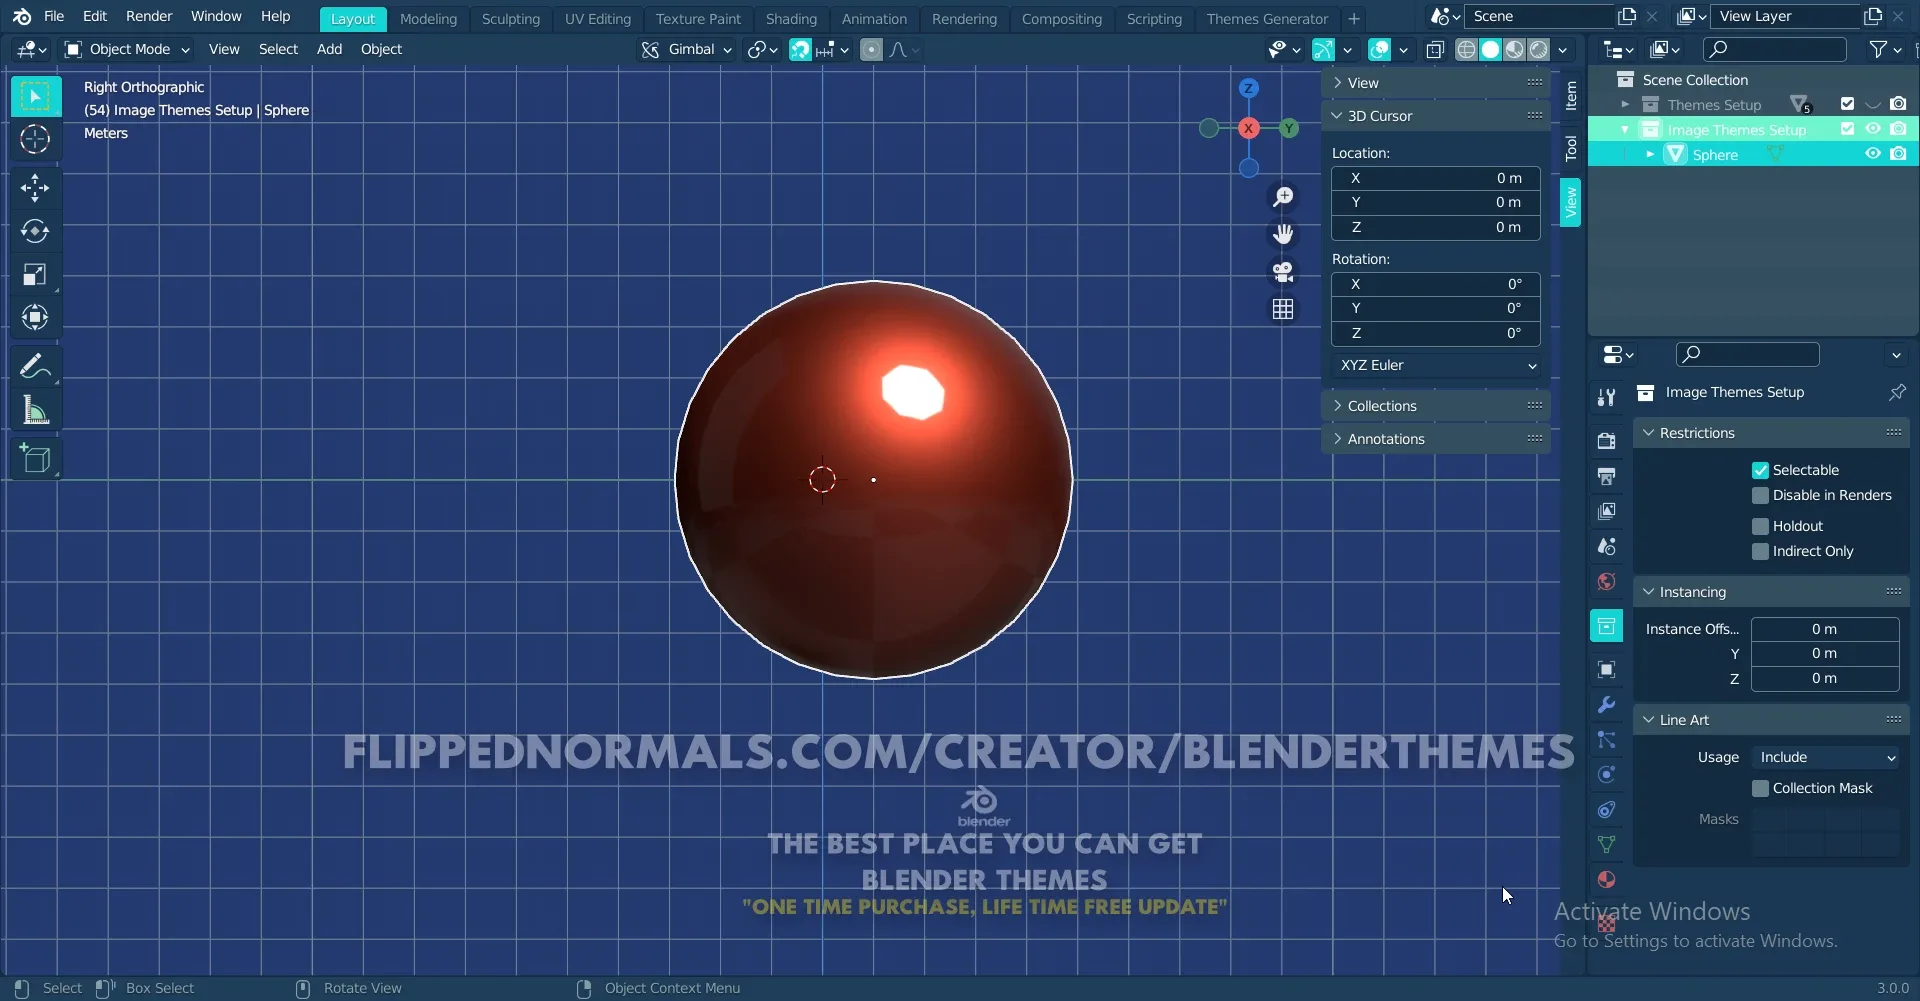The image size is (1920, 1001).
Task: Select the Scale tool
Action: click(35, 274)
